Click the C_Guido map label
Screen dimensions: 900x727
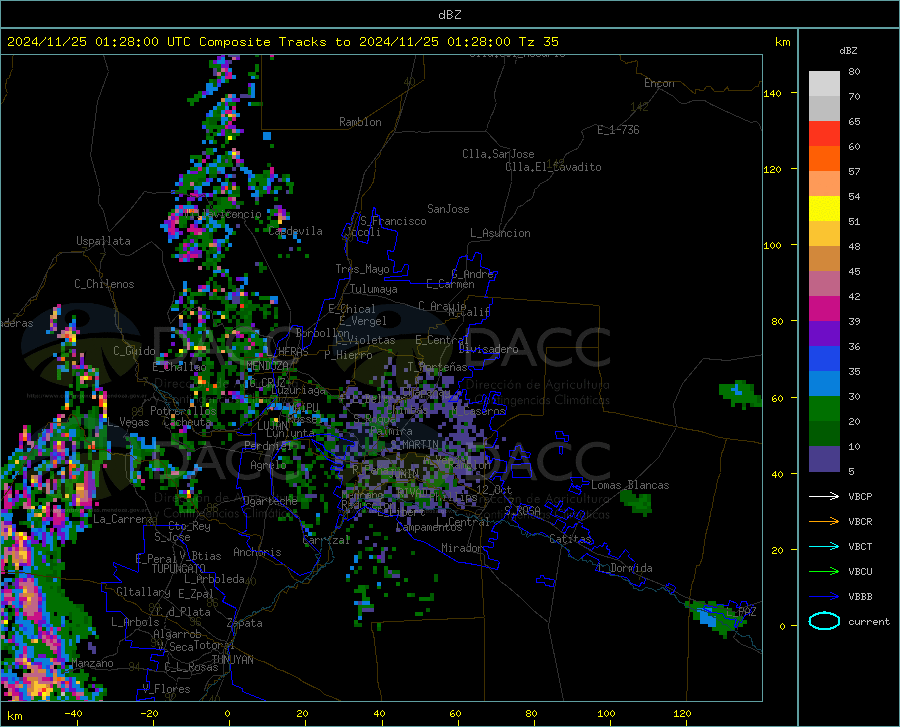pyautogui.click(x=134, y=351)
